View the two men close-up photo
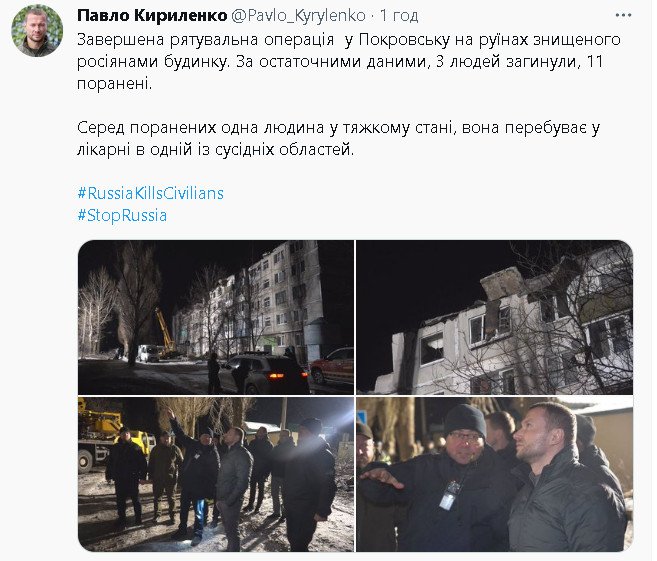Screen dimensions: 657x561 tap(494, 474)
